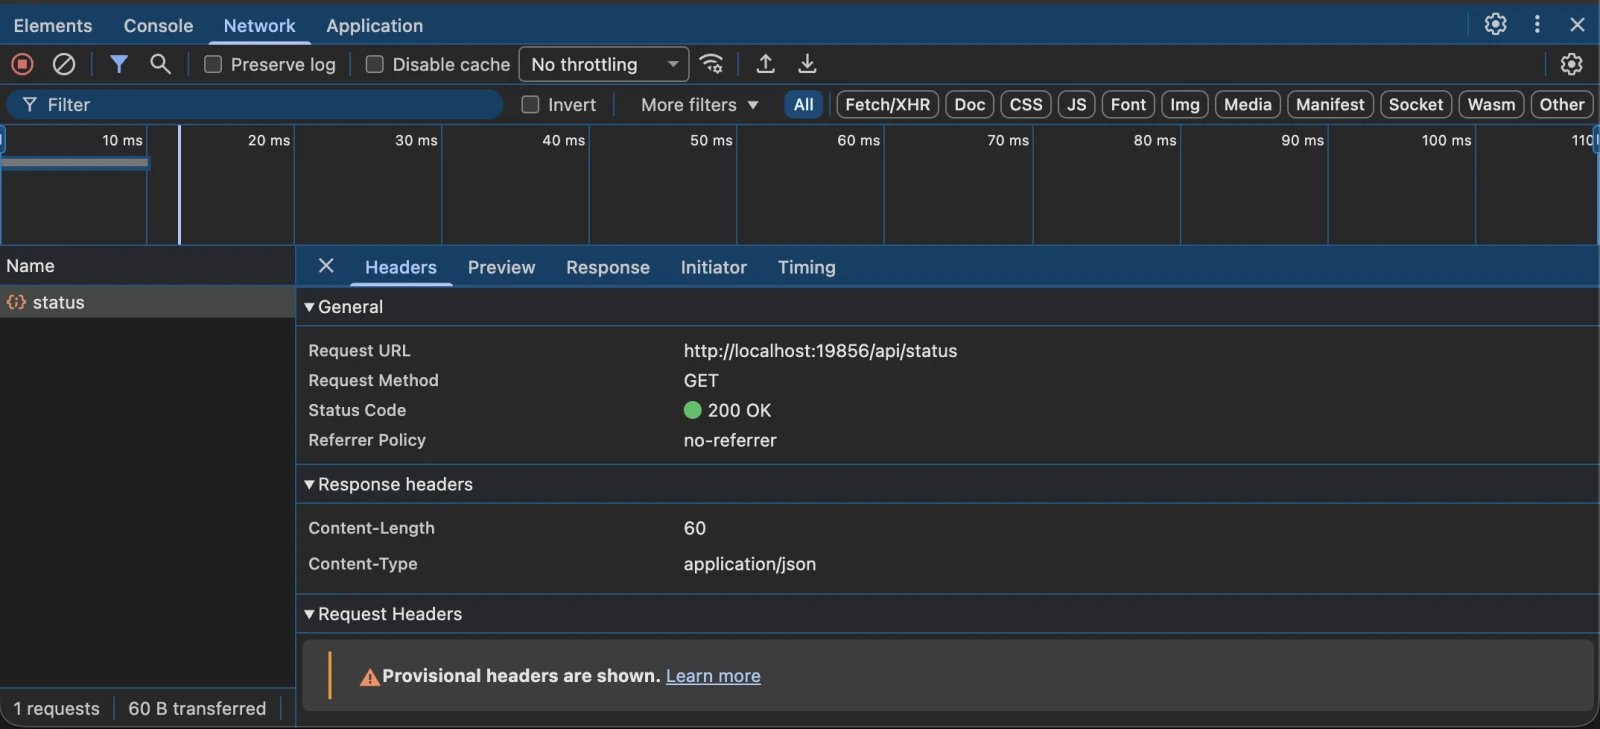This screenshot has width=1600, height=729.
Task: Open network search magnifier
Action: [160, 64]
